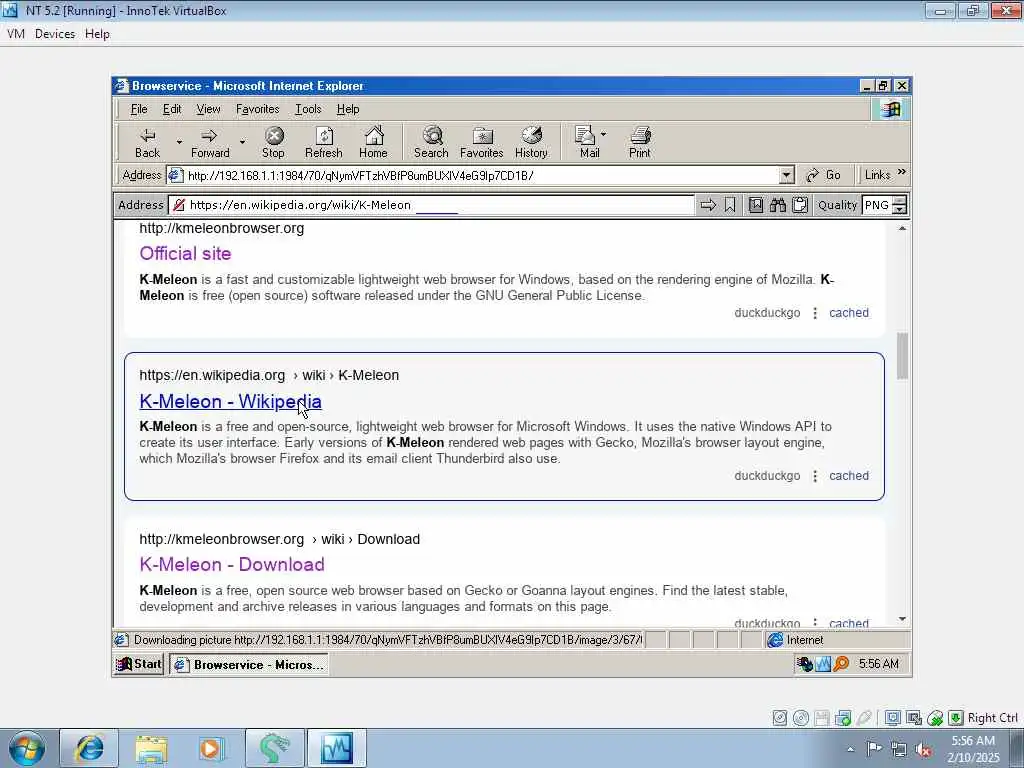Open cached link for Wikipedia result

[x=849, y=476]
